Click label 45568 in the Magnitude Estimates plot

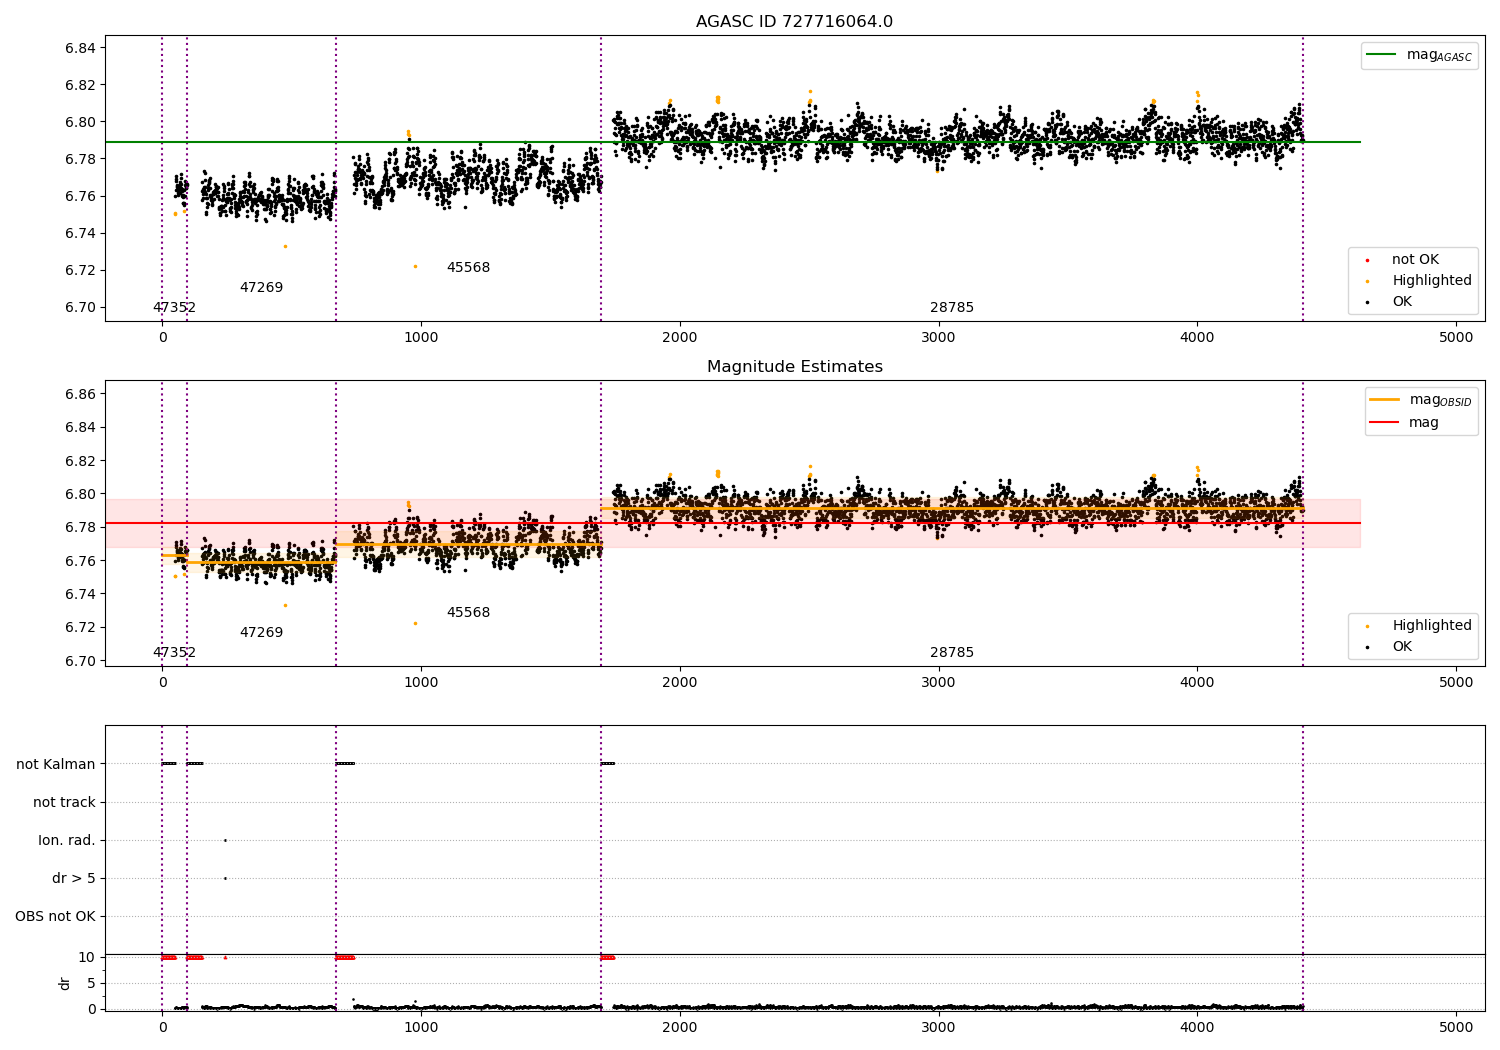(x=468, y=613)
